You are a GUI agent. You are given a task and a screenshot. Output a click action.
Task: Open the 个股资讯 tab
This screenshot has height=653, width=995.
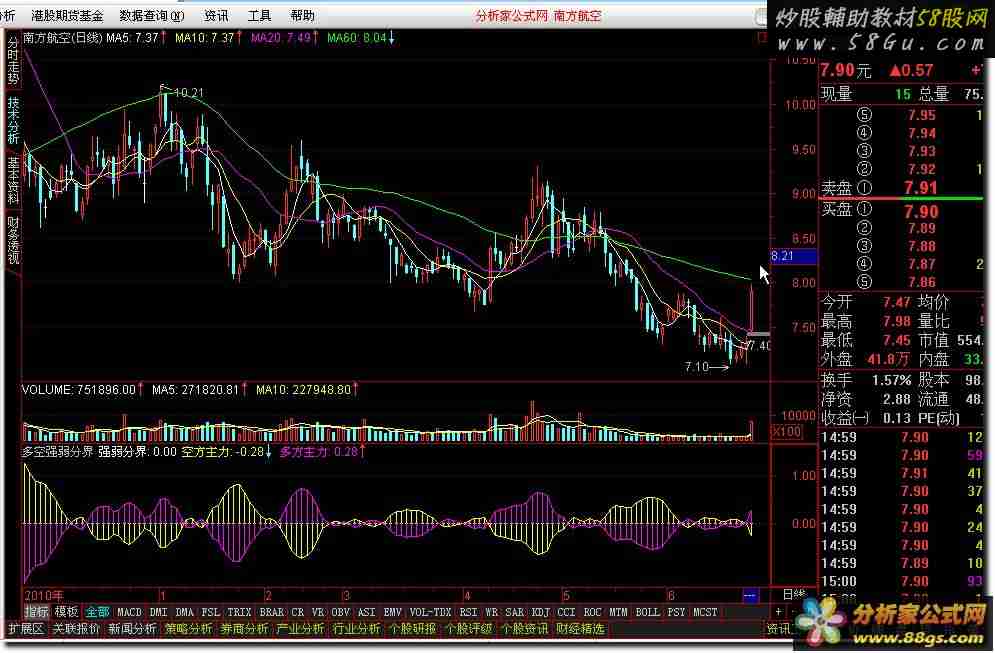coord(524,628)
